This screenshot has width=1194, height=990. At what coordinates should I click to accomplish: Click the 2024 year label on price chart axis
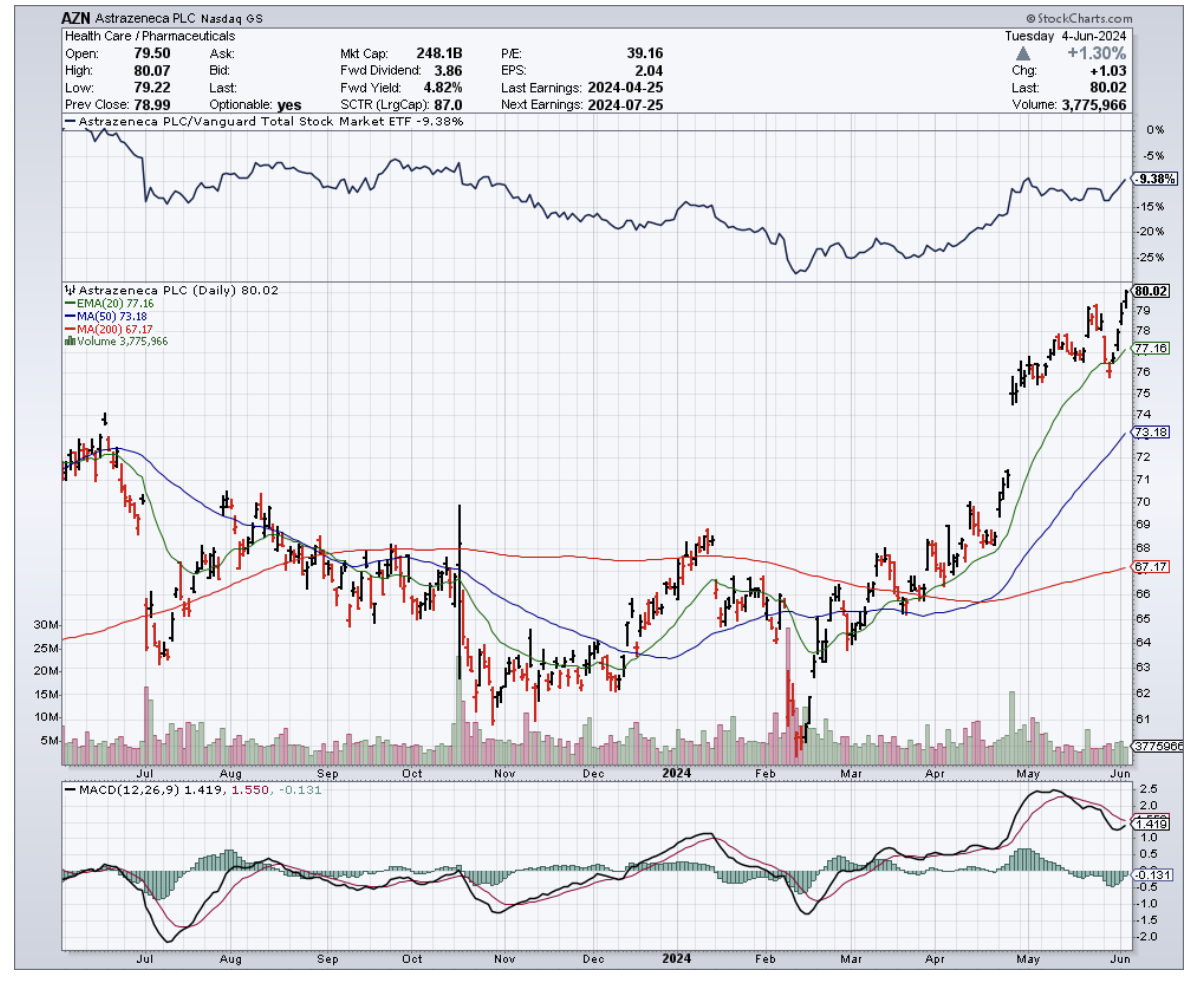[678, 772]
